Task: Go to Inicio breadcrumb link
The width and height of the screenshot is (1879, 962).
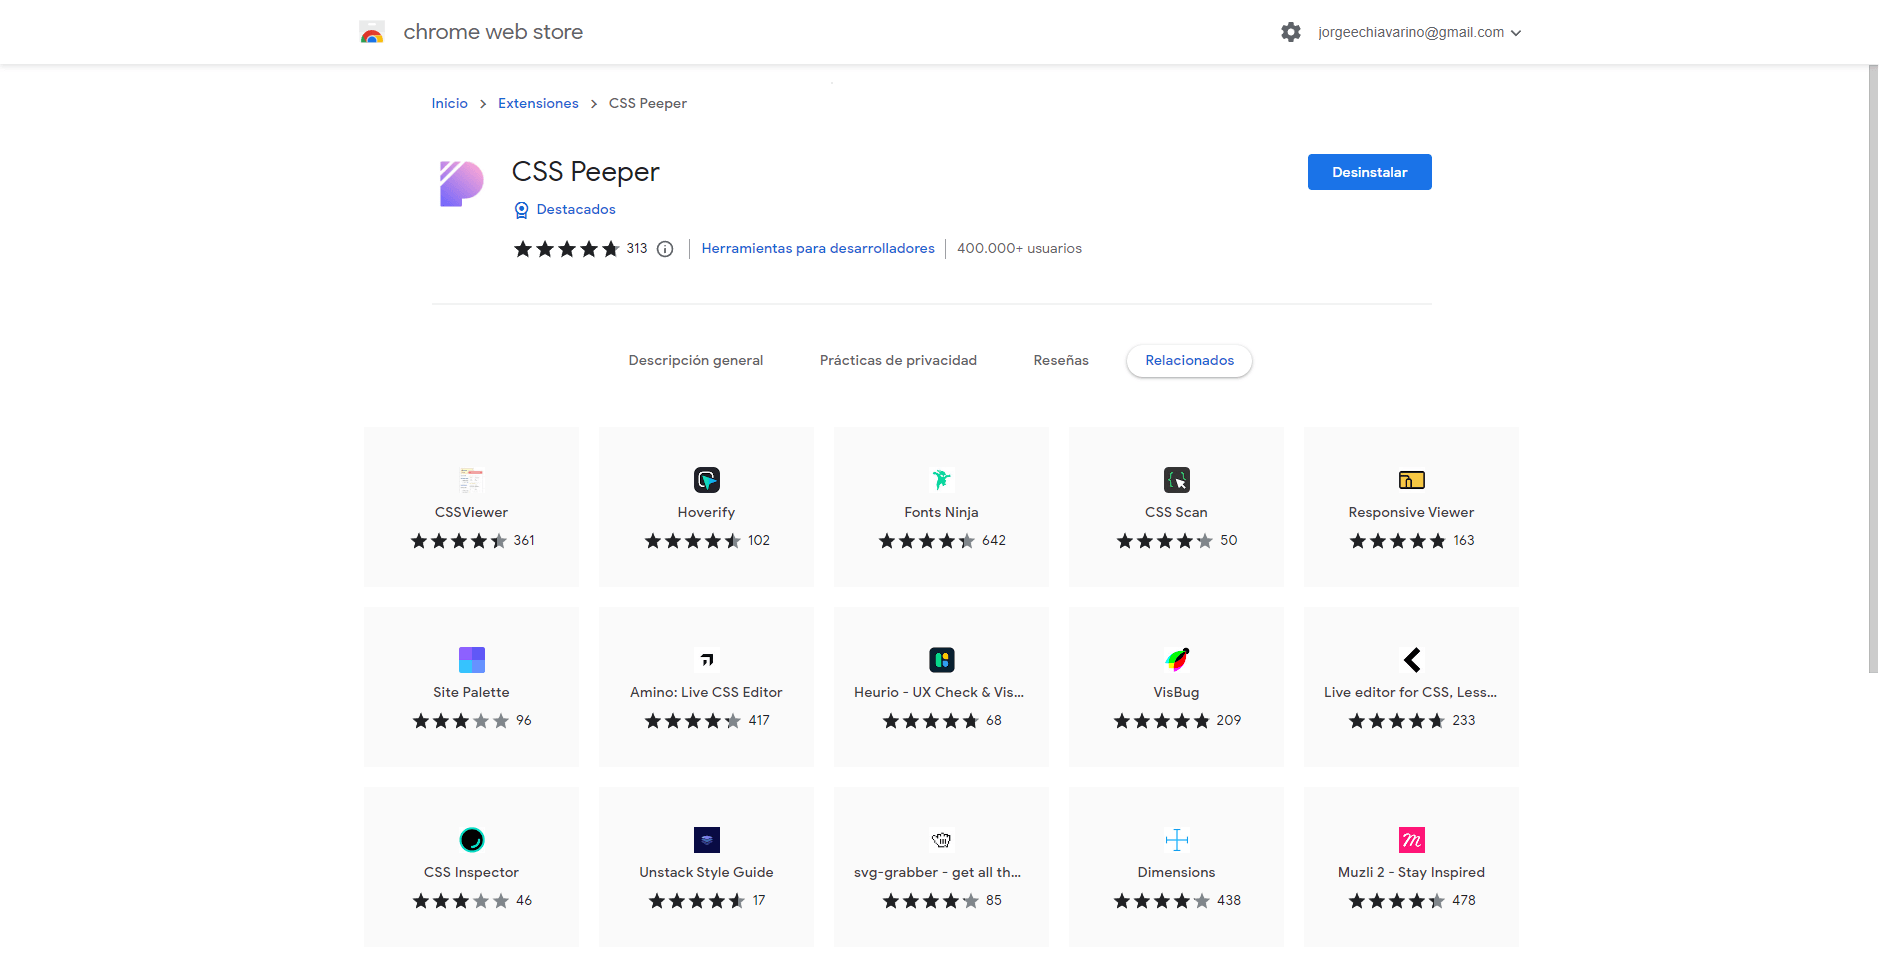Action: (449, 104)
